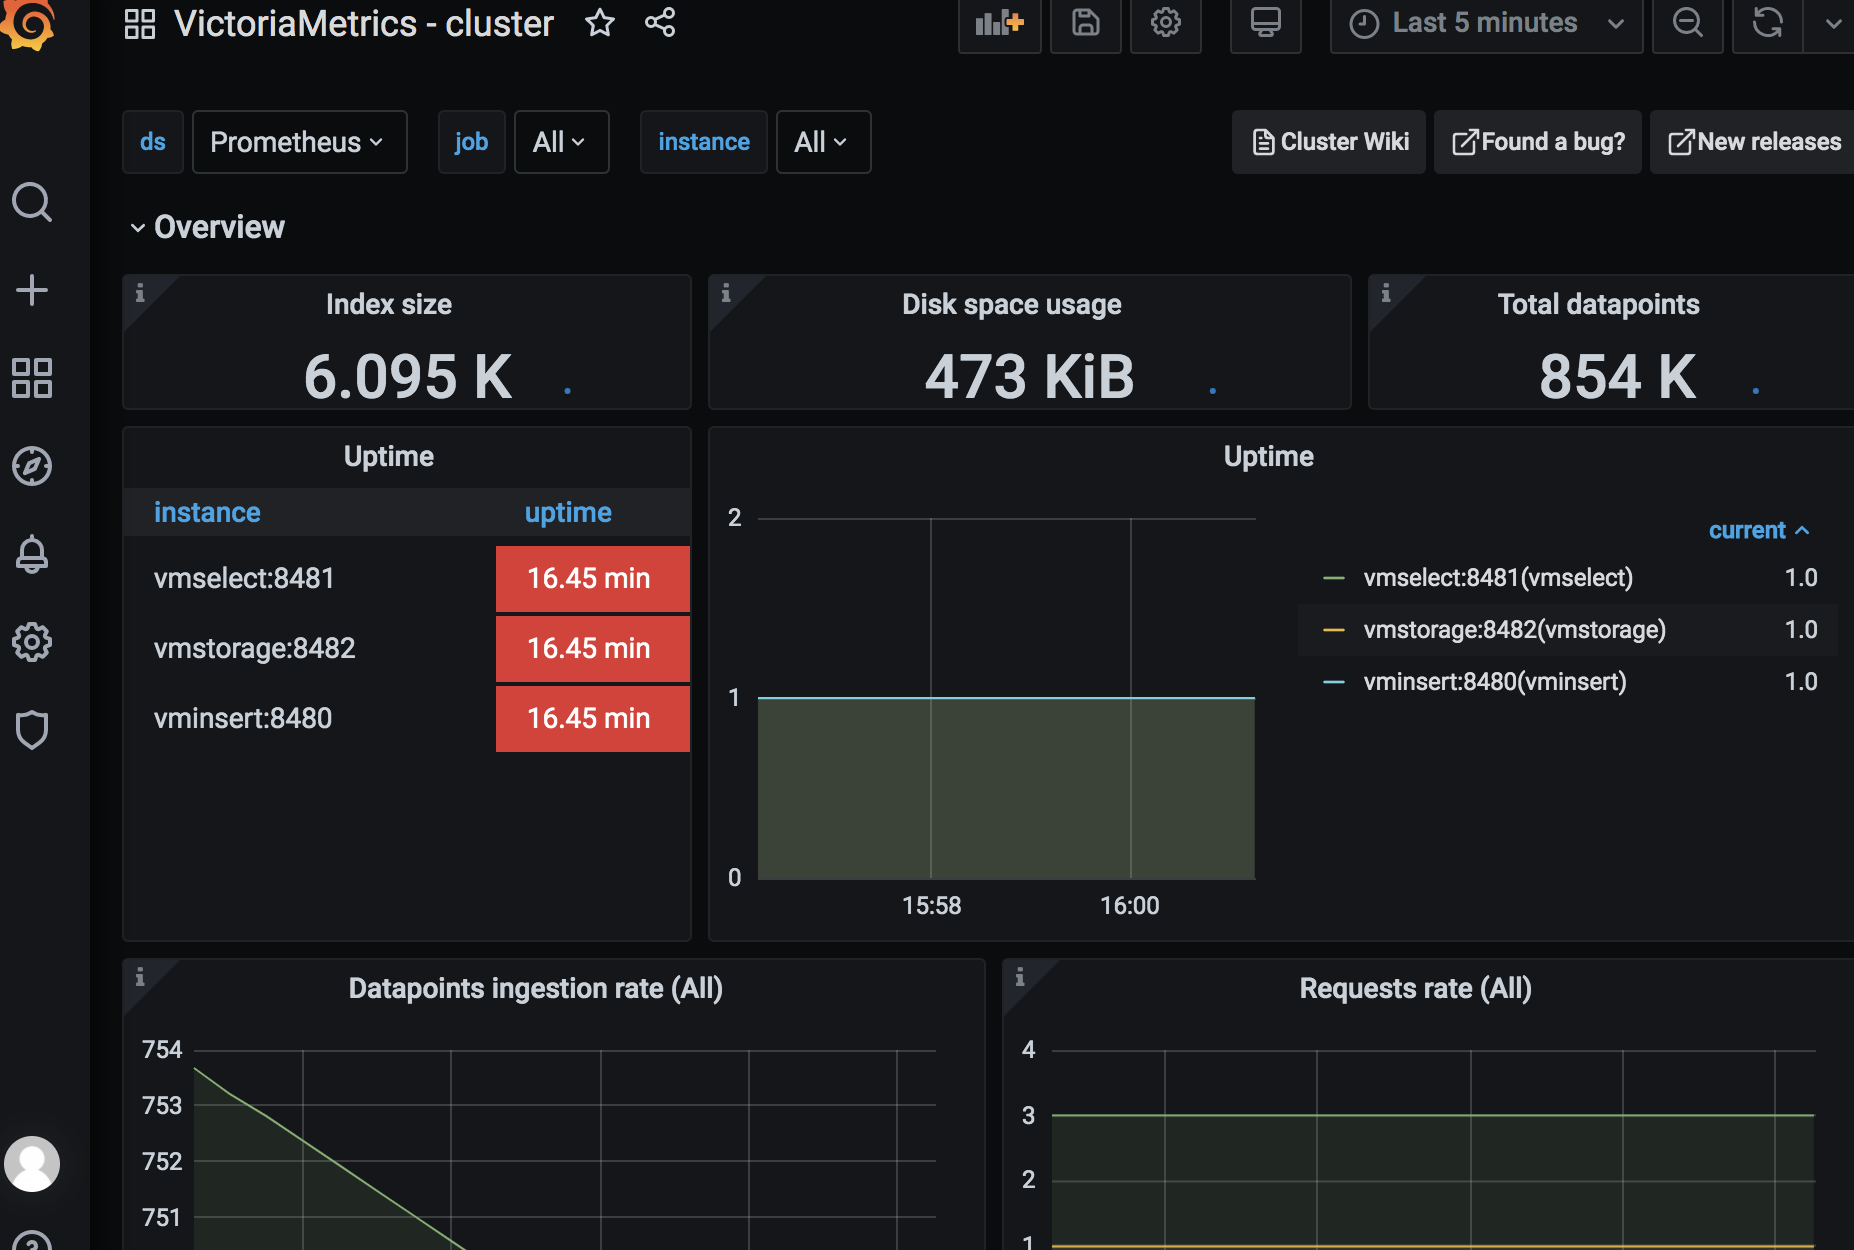Click the 854 K total datapoints value
Viewport: 1854px width, 1250px height.
point(1617,376)
